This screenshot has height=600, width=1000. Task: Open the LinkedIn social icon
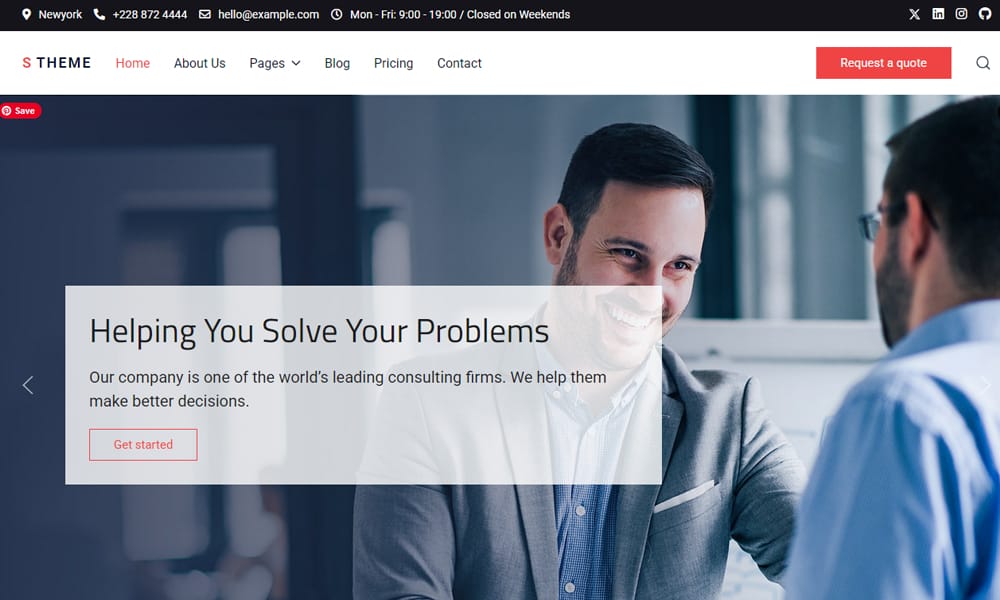pos(938,14)
